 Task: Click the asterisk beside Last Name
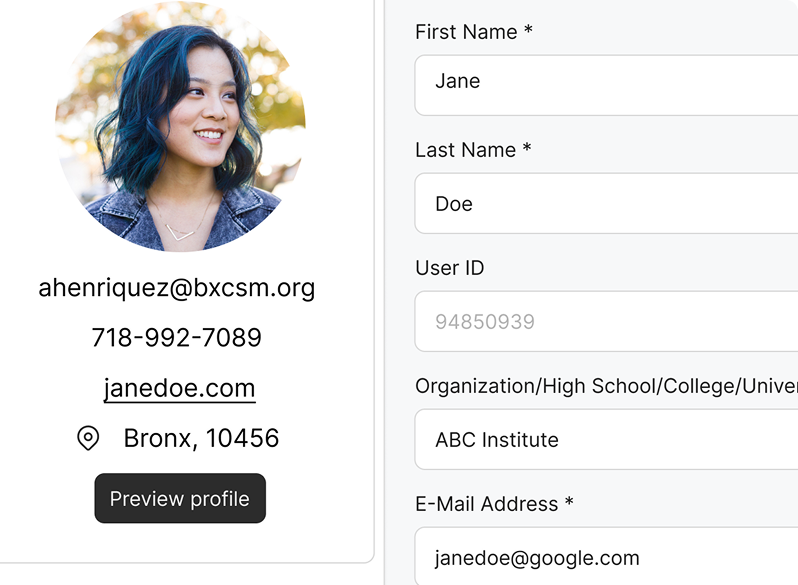(x=526, y=149)
